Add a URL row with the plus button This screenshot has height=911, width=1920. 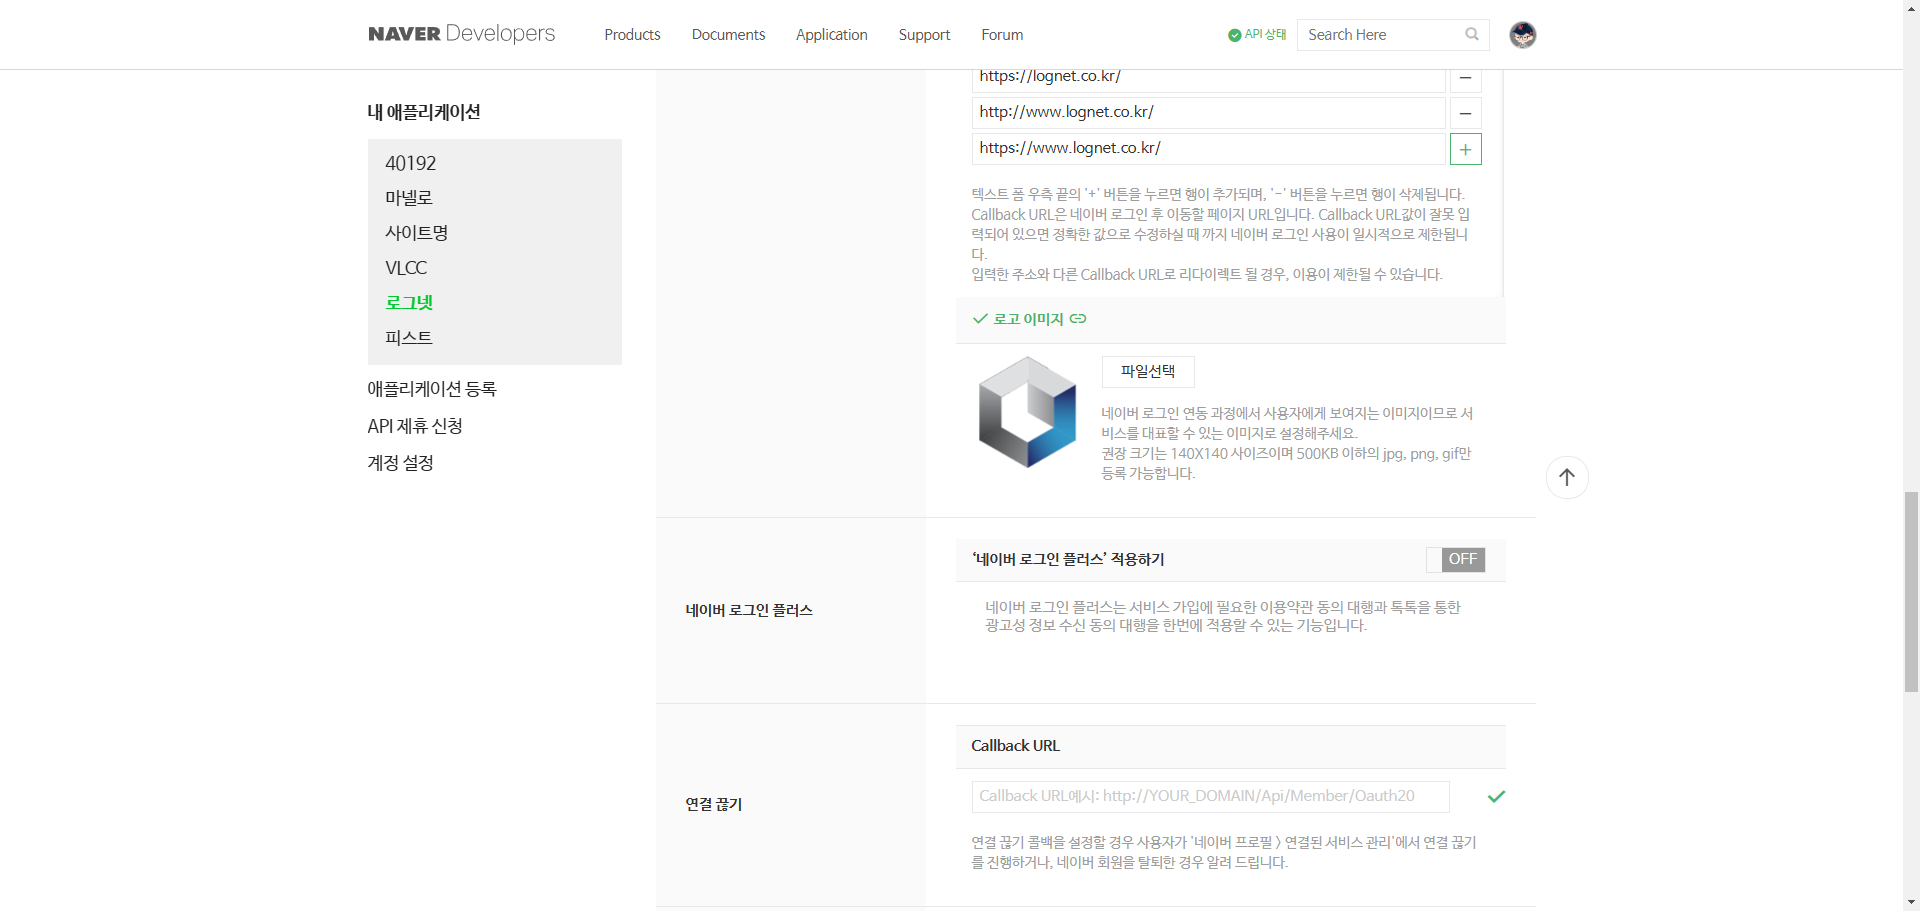(x=1465, y=149)
